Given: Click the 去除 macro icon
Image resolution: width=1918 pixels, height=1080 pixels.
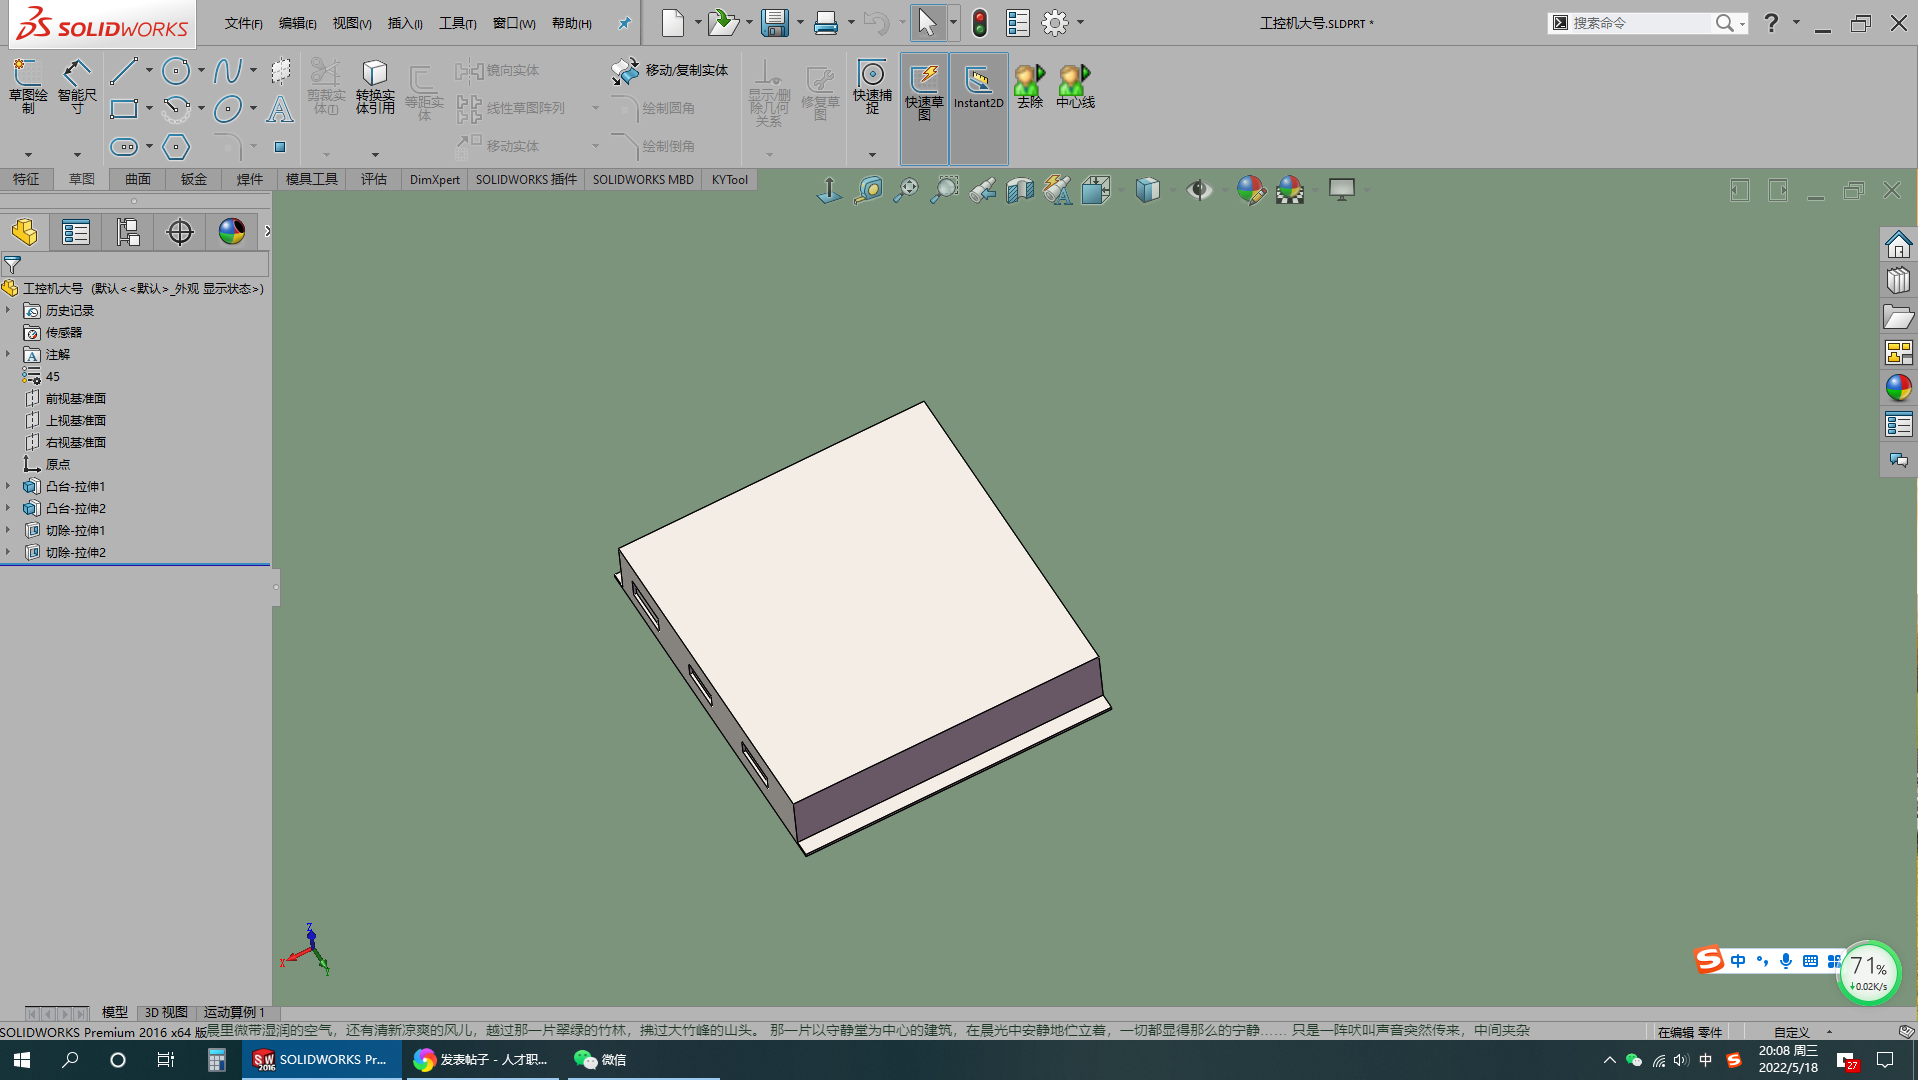Looking at the screenshot, I should (x=1029, y=86).
